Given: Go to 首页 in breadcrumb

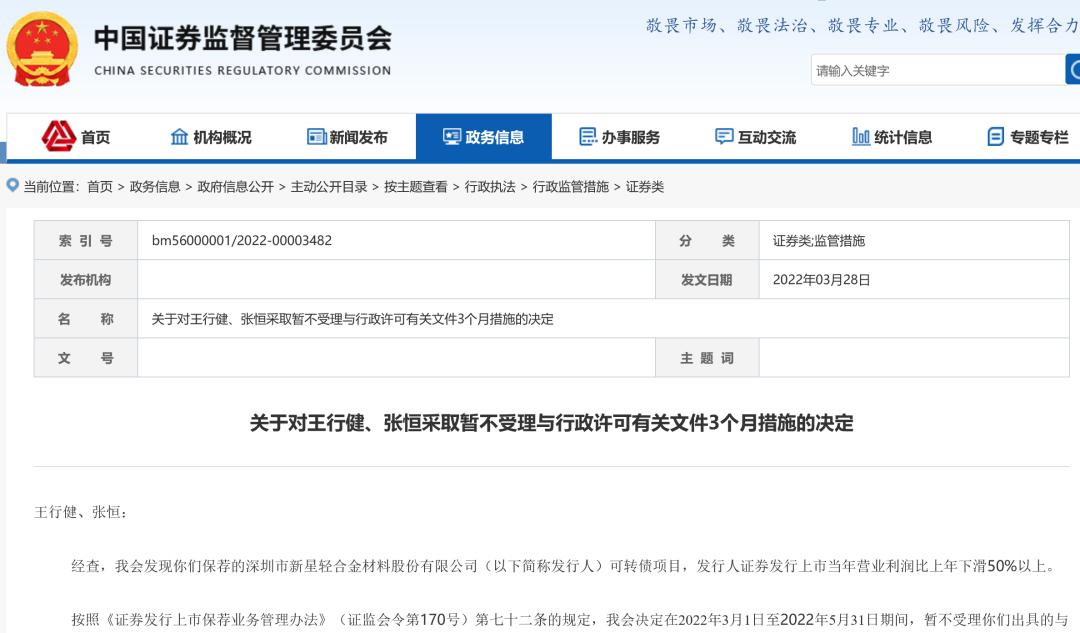Looking at the screenshot, I should pyautogui.click(x=100, y=187).
